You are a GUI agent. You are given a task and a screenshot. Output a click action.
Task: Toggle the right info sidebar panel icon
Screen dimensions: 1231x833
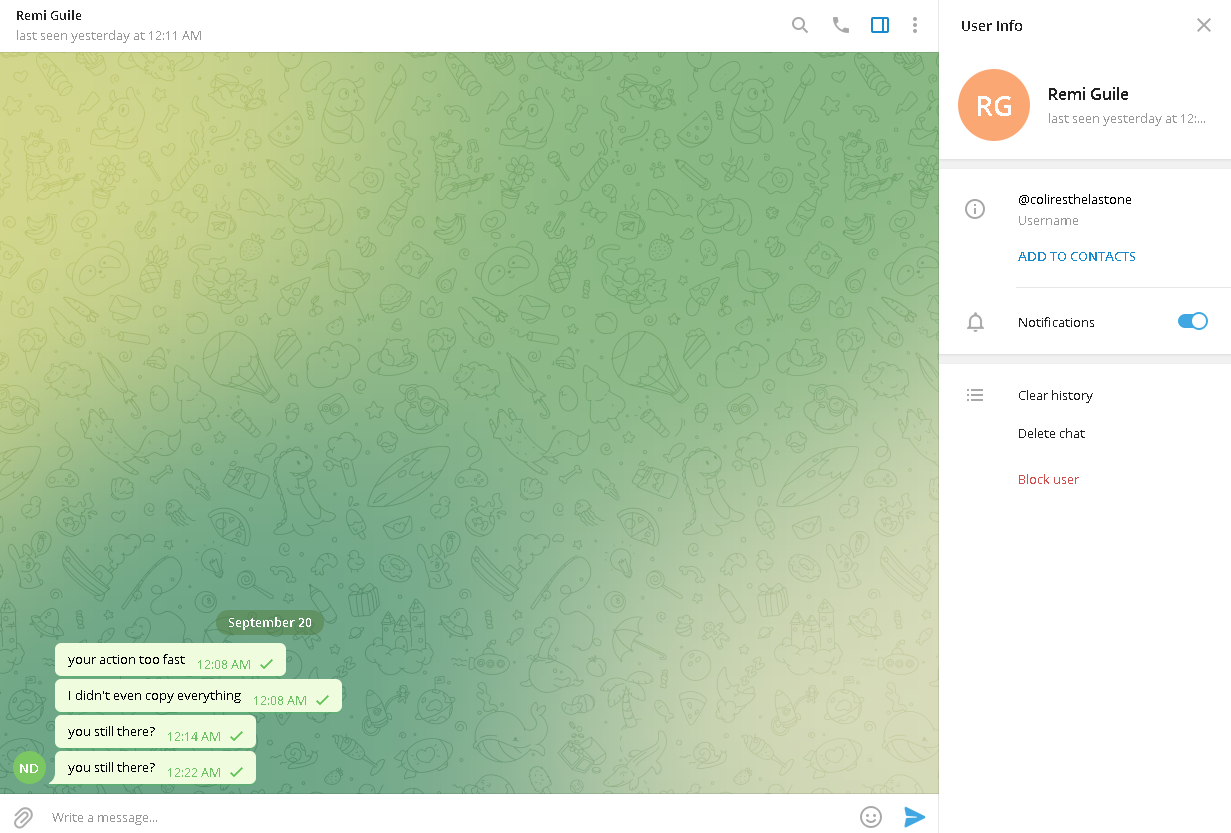coord(880,25)
